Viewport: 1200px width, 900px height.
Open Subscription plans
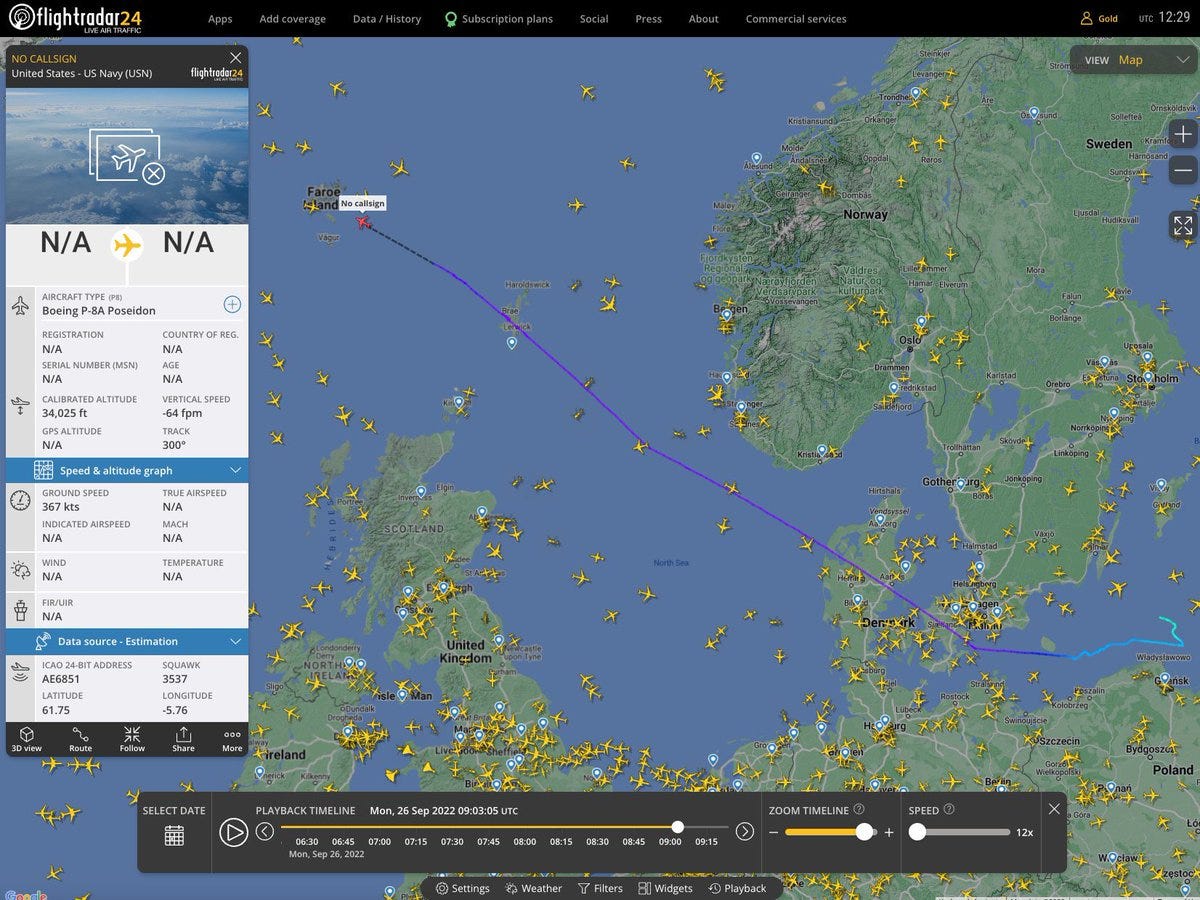498,19
